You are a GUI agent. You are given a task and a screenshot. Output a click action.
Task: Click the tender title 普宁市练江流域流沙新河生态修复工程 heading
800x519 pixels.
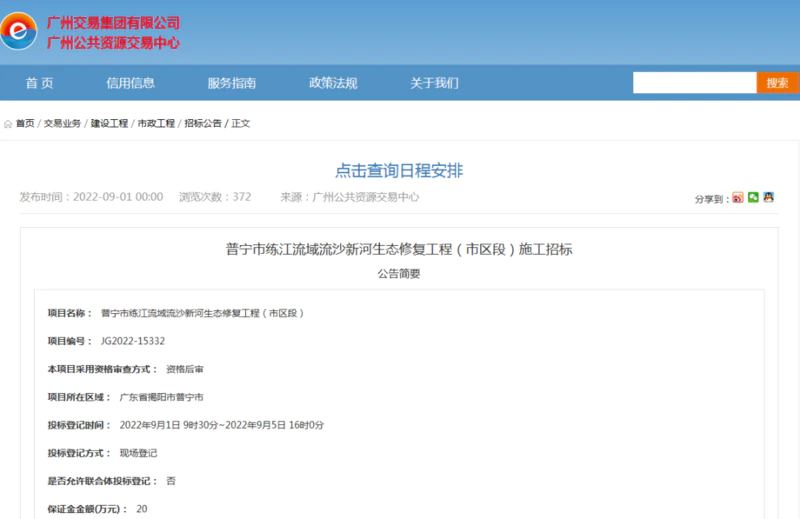point(399,249)
